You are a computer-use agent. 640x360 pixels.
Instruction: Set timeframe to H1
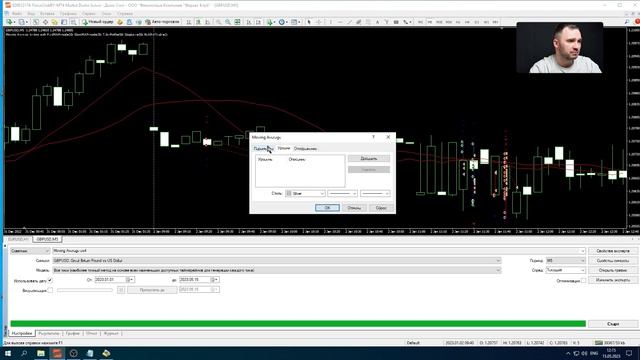(x=458, y=22)
